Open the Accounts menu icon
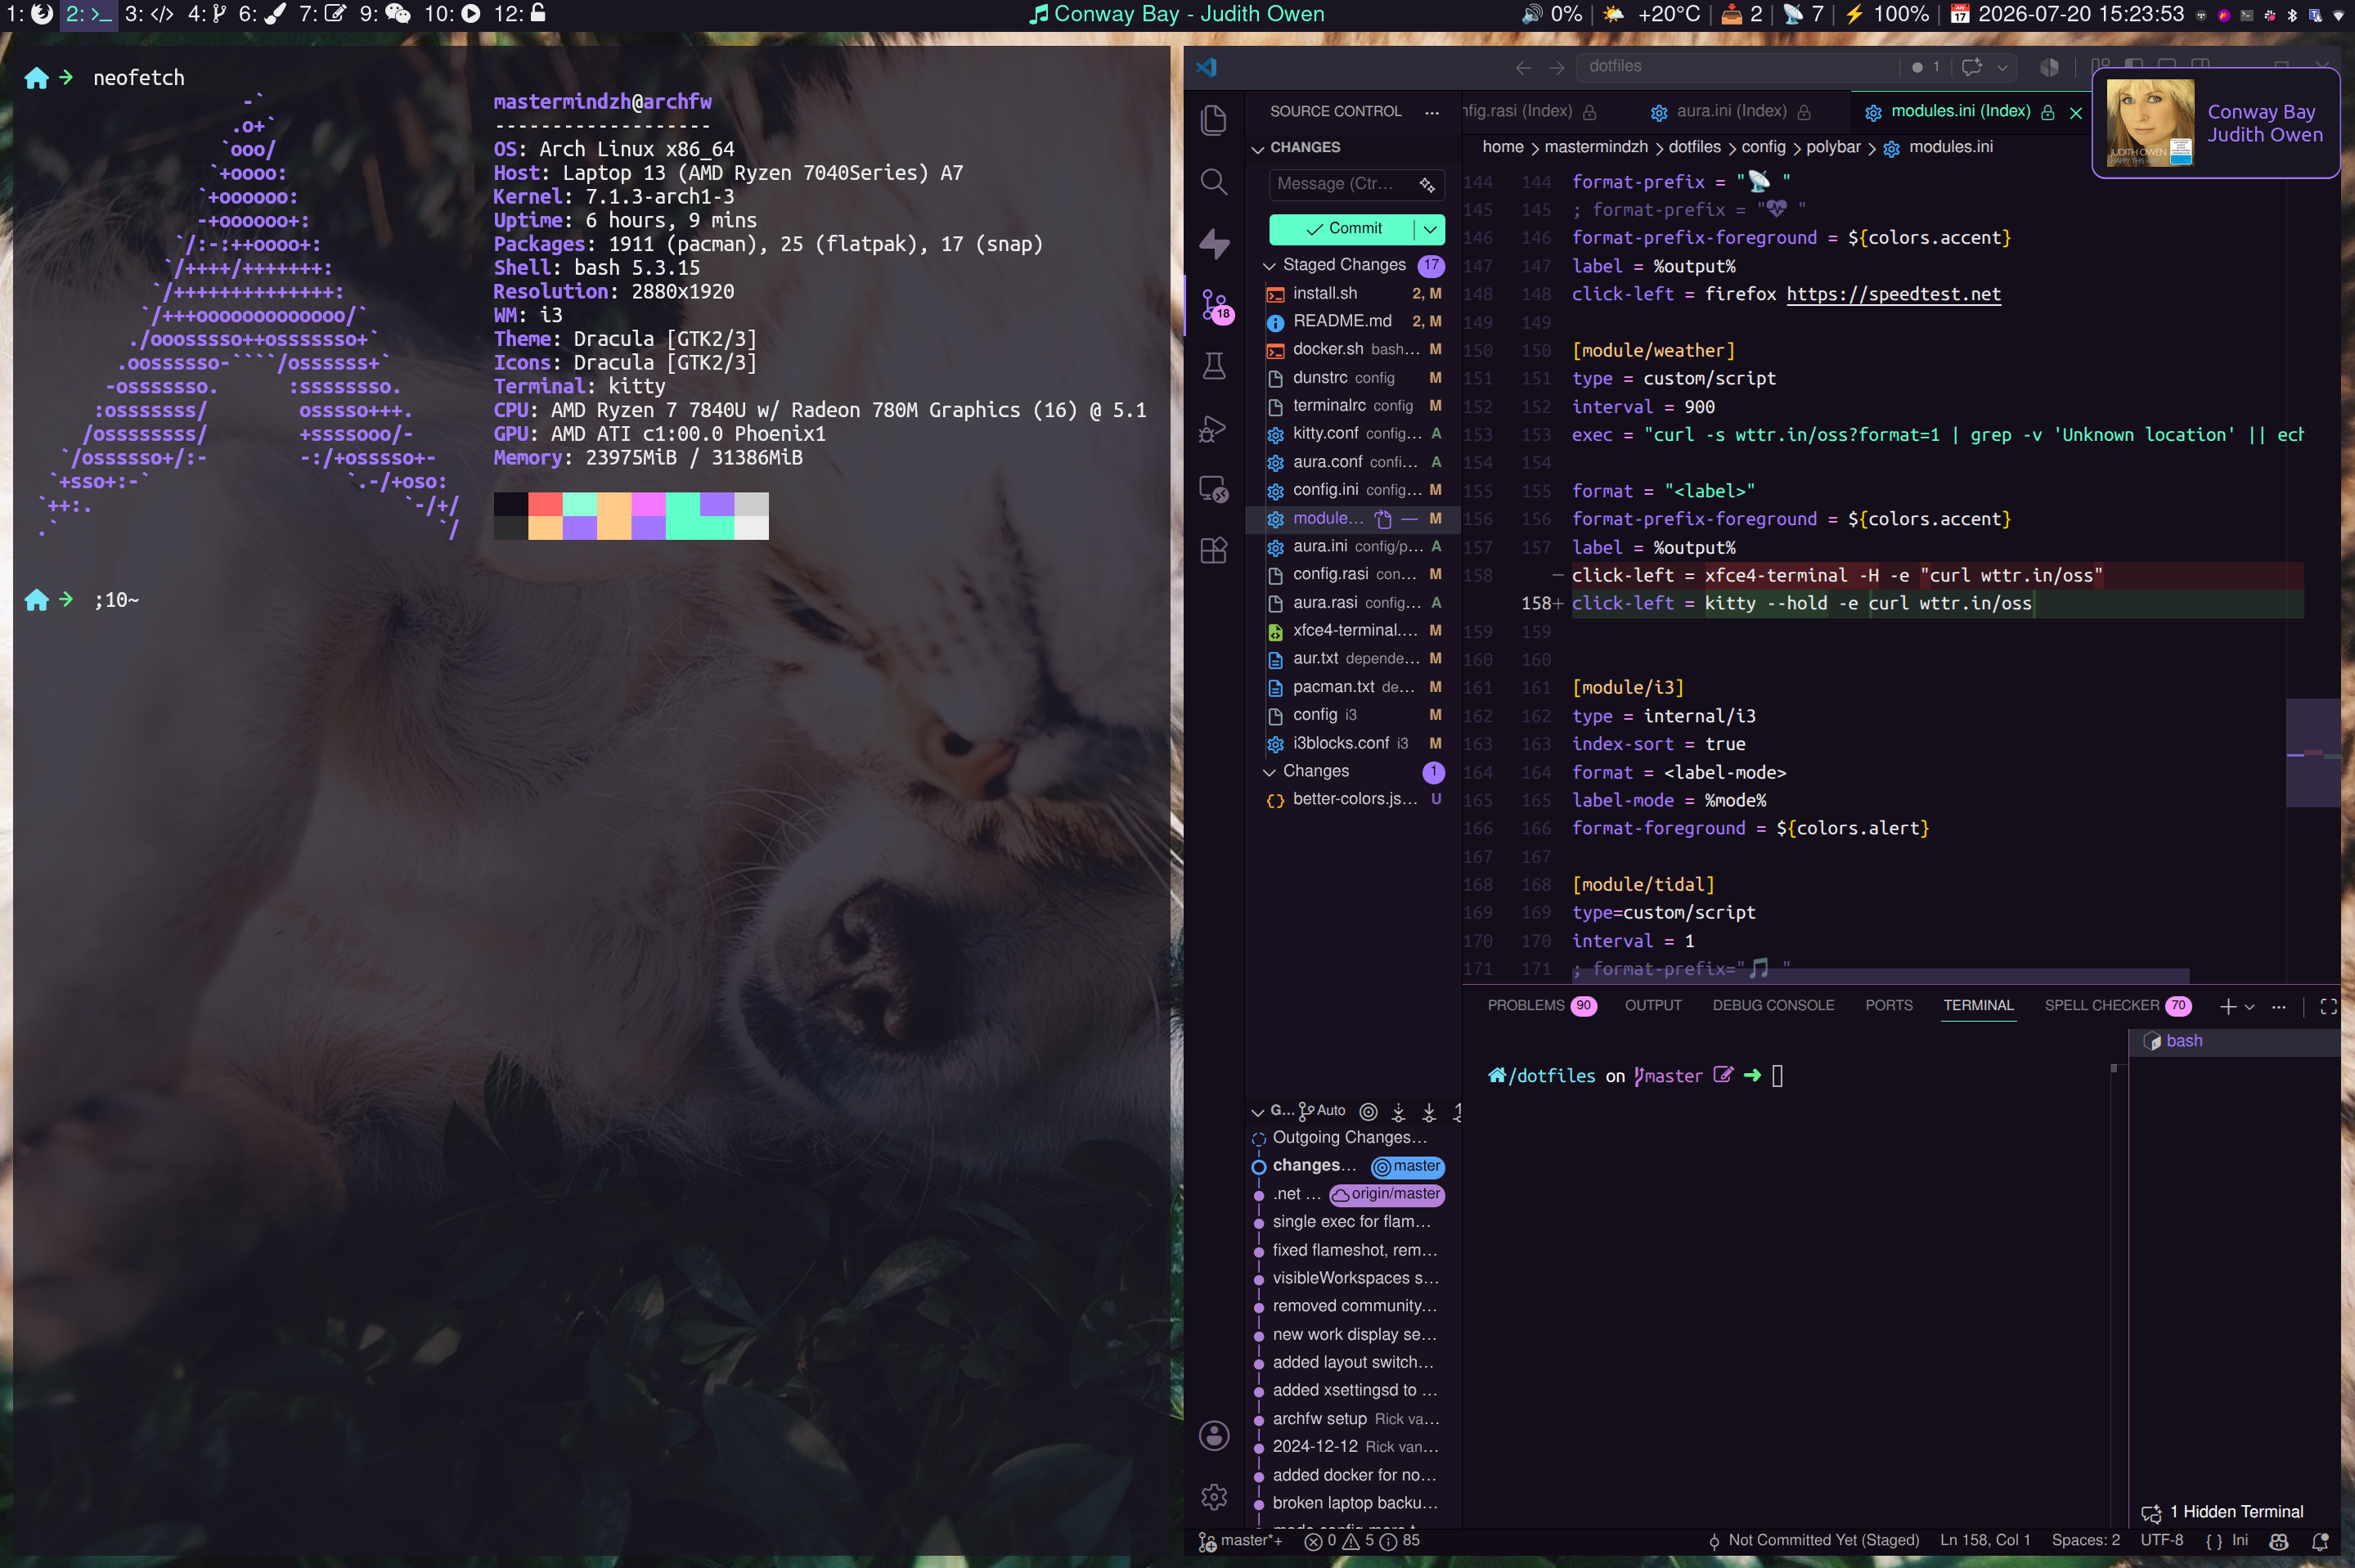The width and height of the screenshot is (2355, 1568). click(x=1213, y=1436)
